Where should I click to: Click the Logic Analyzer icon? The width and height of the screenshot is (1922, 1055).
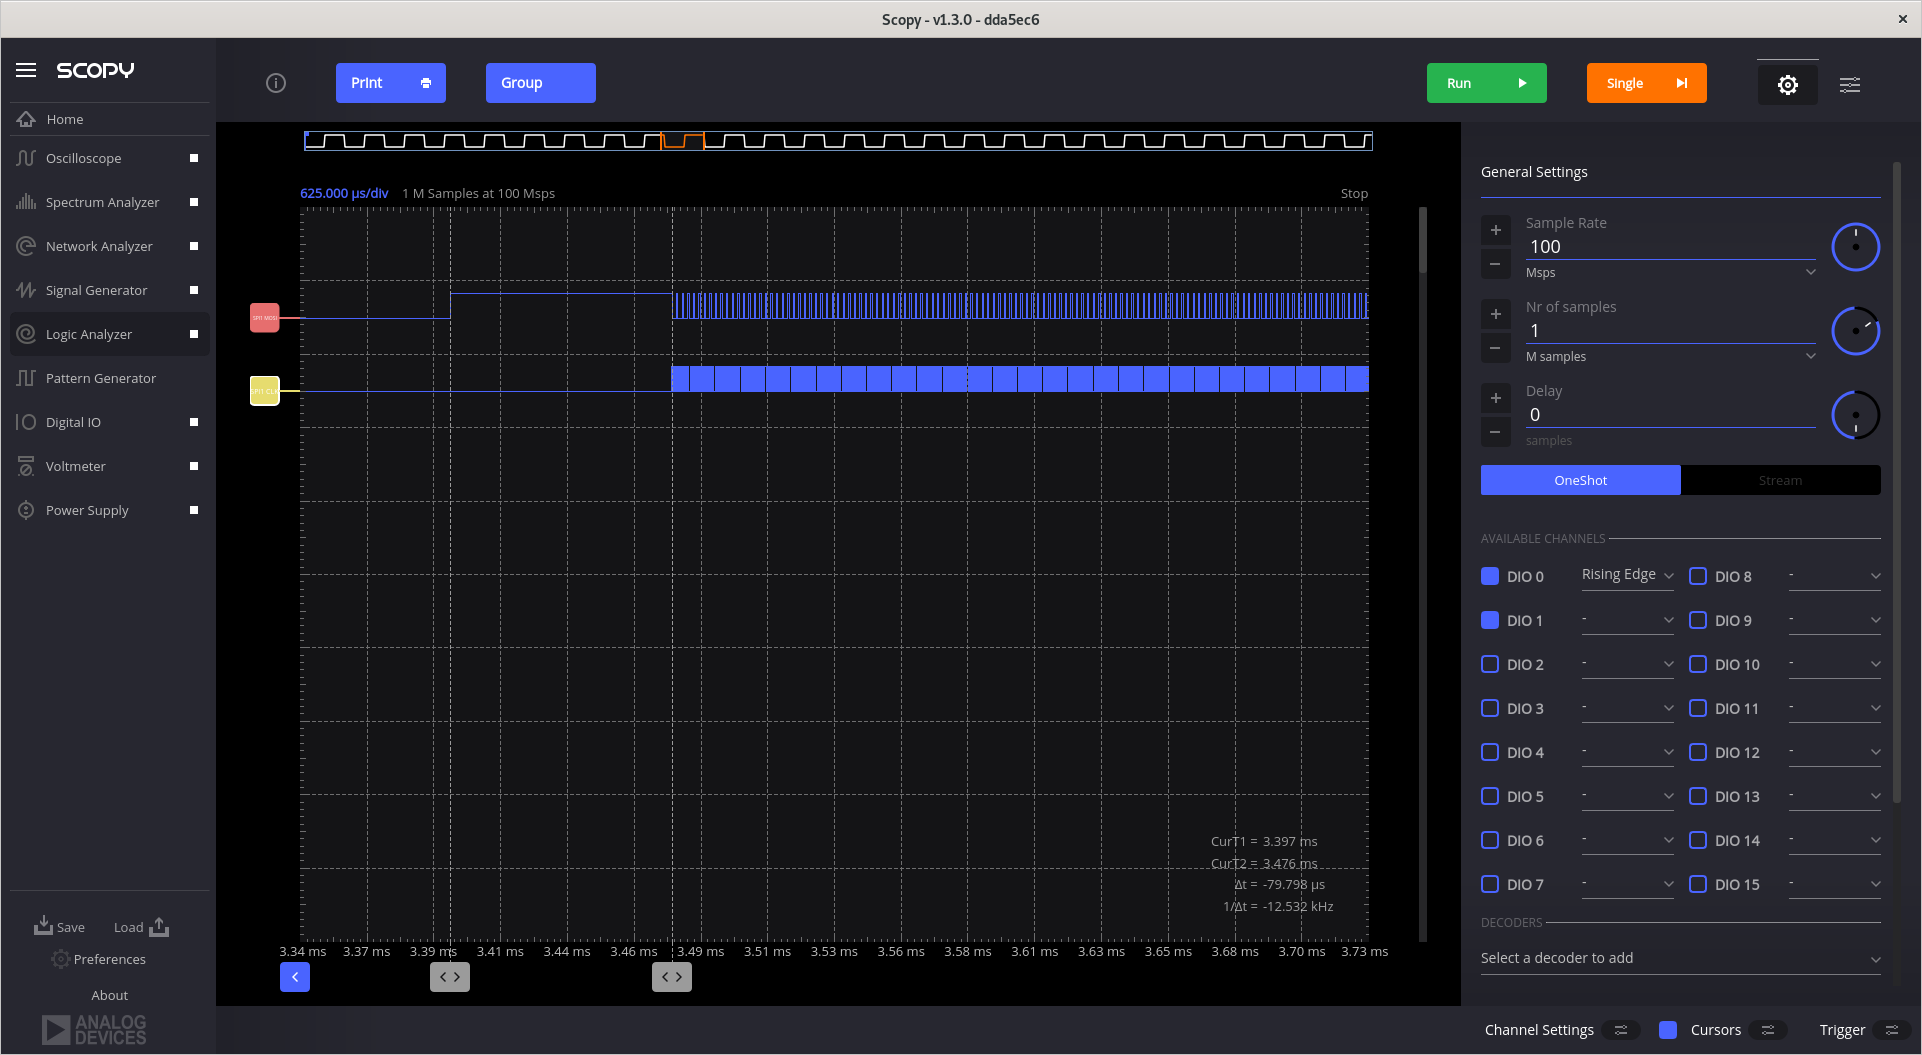26,334
